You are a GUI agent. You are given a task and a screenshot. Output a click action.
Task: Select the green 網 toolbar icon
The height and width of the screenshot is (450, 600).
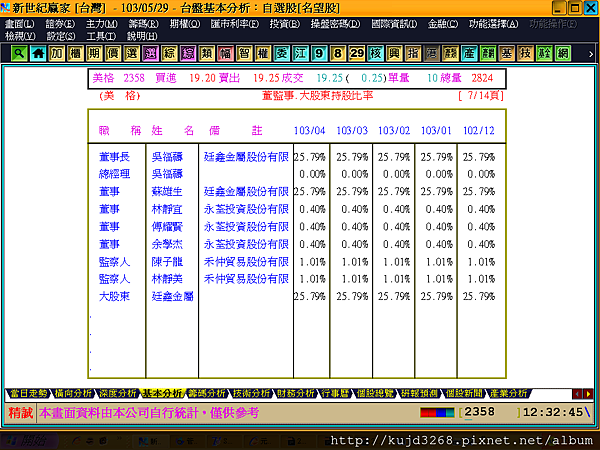[x=563, y=53]
